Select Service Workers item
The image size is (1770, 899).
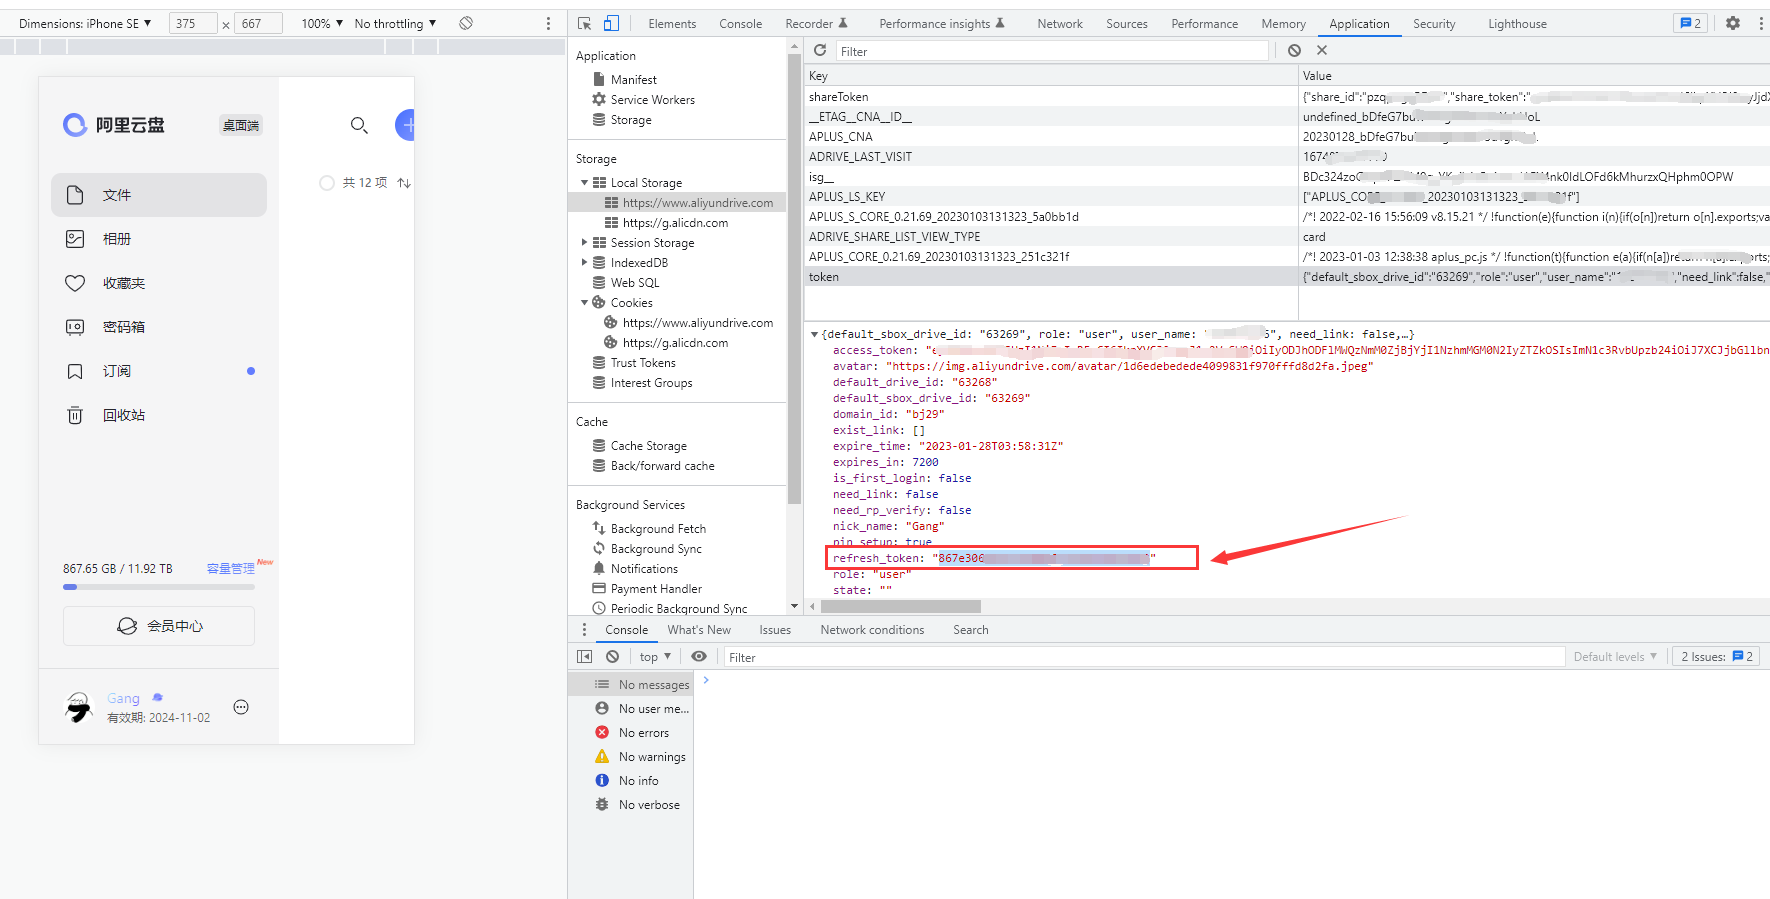653,100
